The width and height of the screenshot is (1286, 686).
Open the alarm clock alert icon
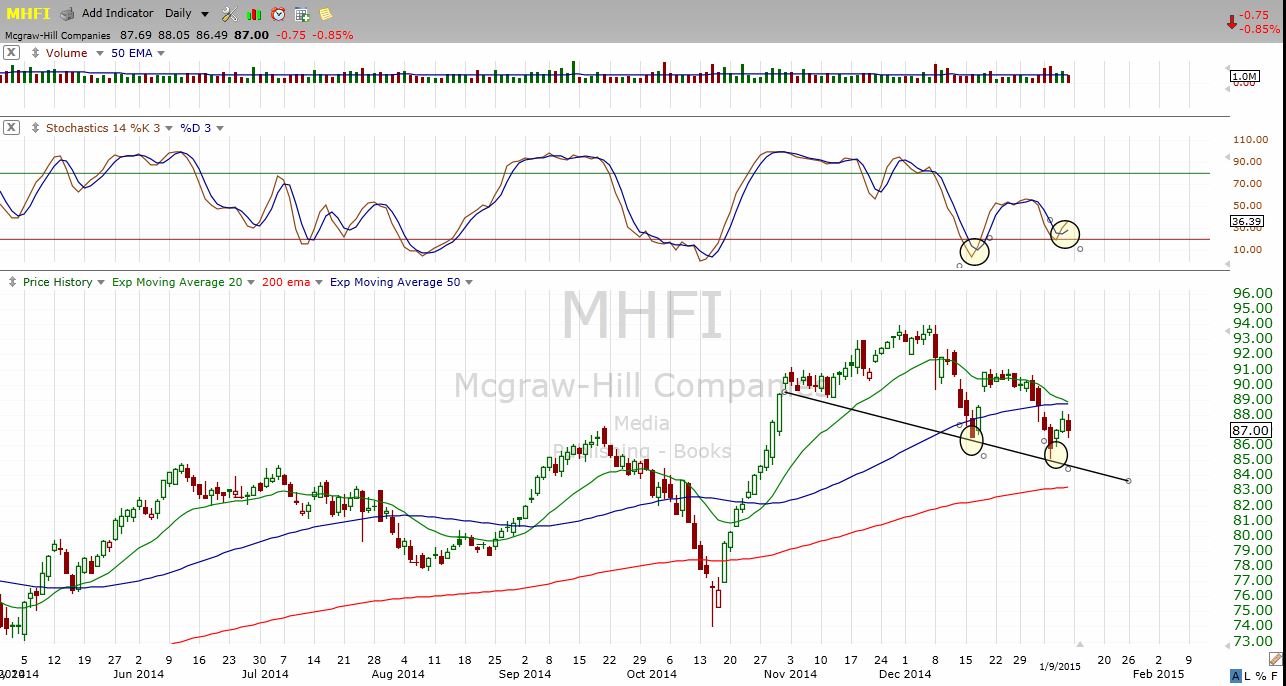click(278, 14)
